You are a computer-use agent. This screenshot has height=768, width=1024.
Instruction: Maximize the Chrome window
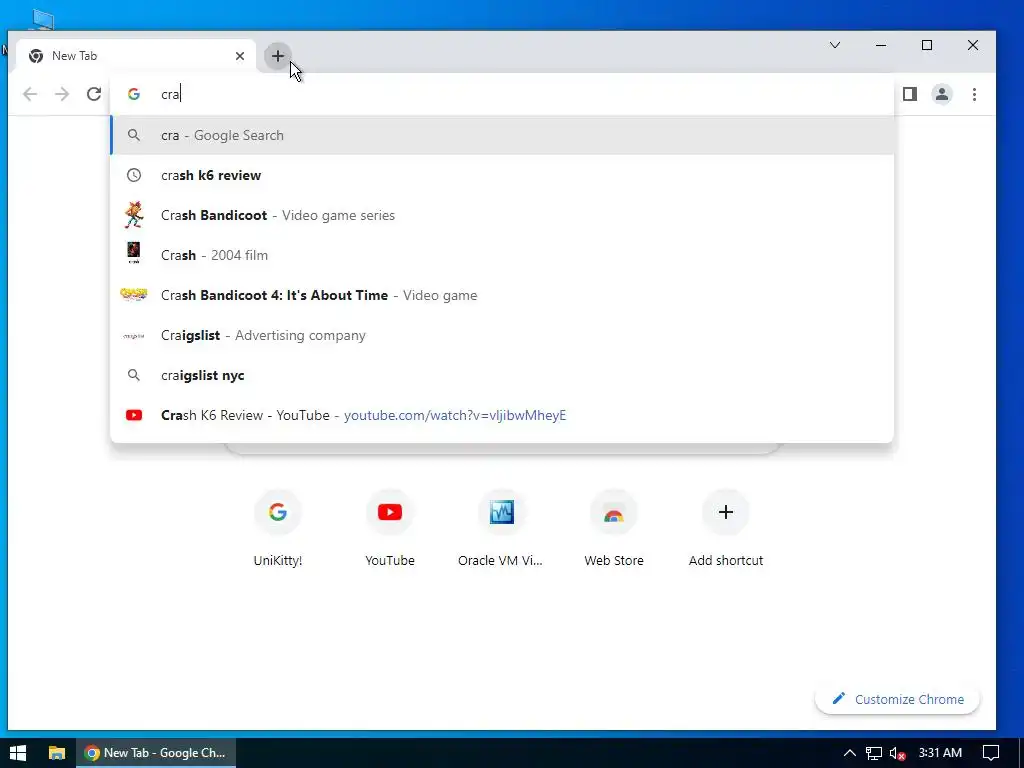click(927, 45)
